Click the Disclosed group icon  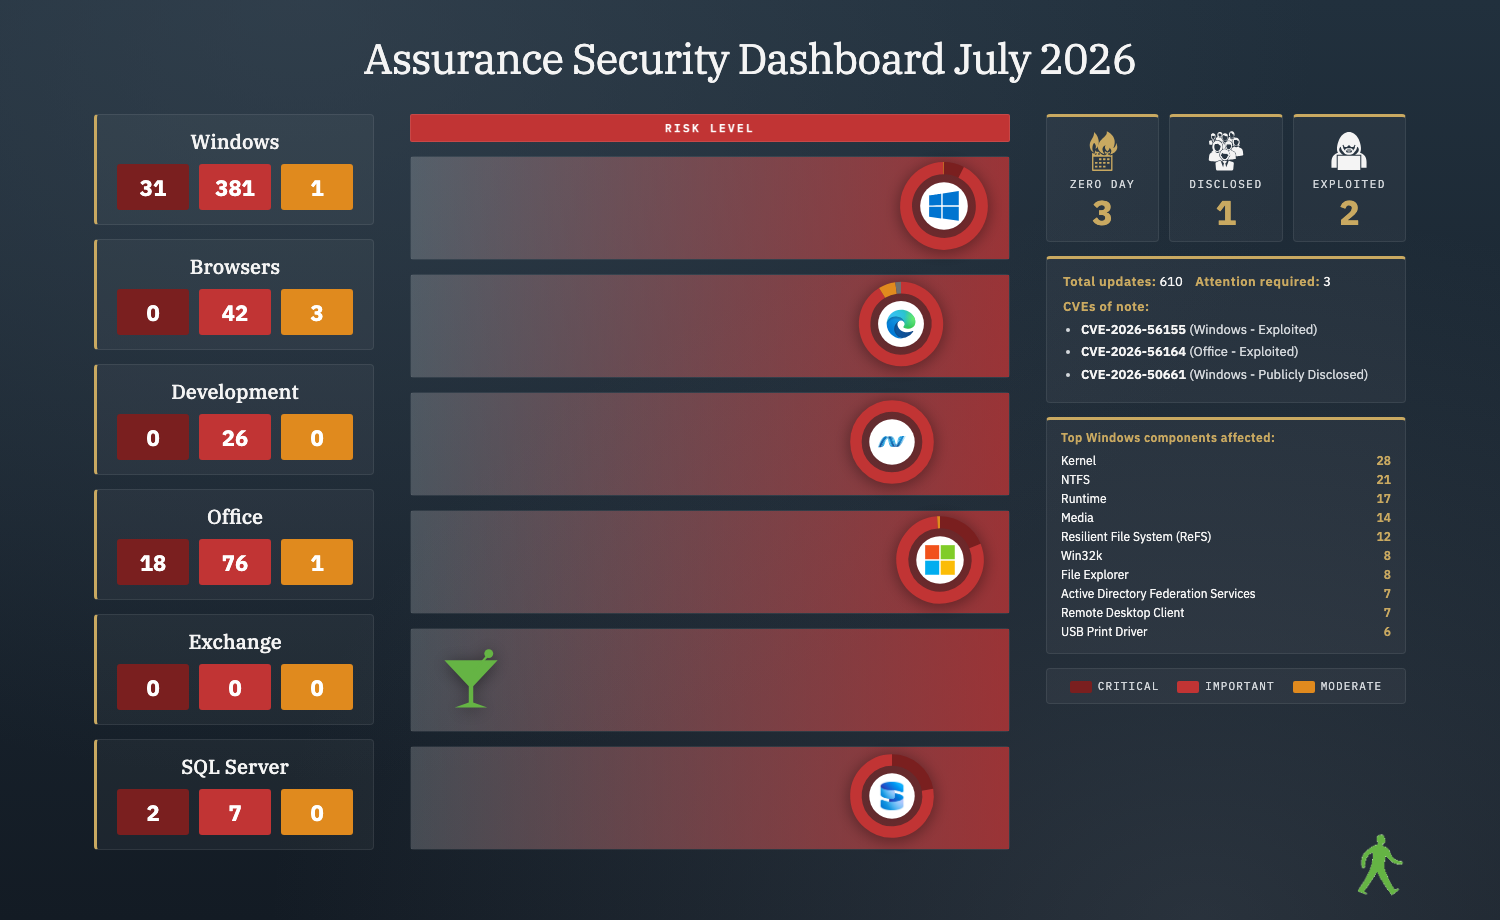[1225, 151]
